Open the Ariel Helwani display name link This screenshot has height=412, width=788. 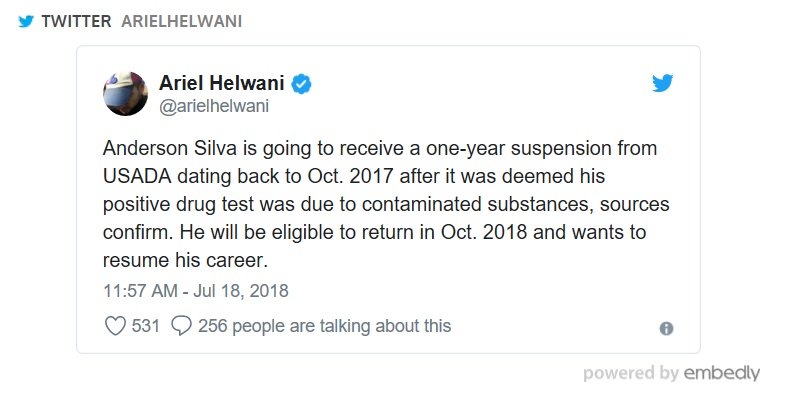222,83
